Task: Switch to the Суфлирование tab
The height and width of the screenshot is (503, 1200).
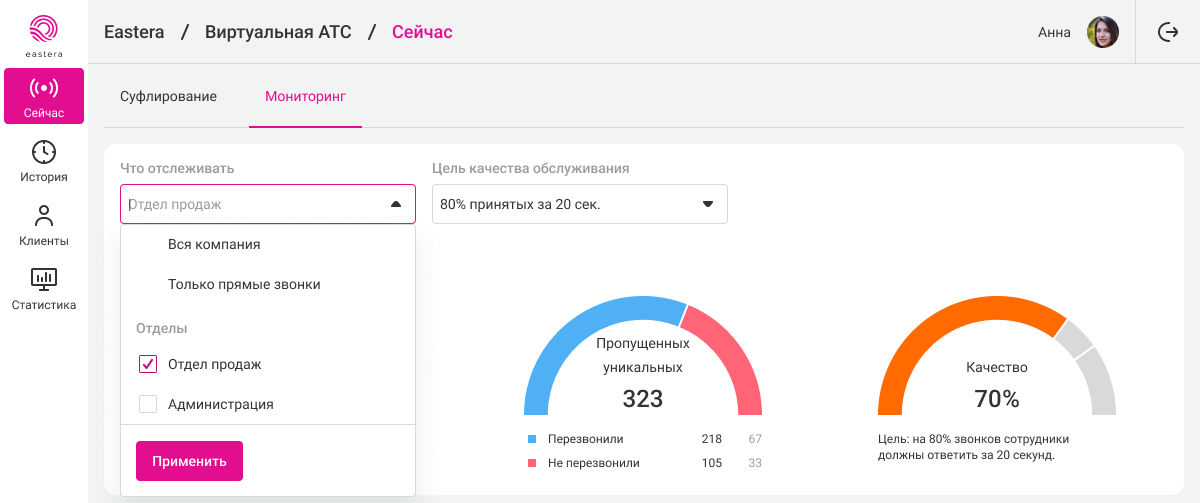Action: [168, 97]
